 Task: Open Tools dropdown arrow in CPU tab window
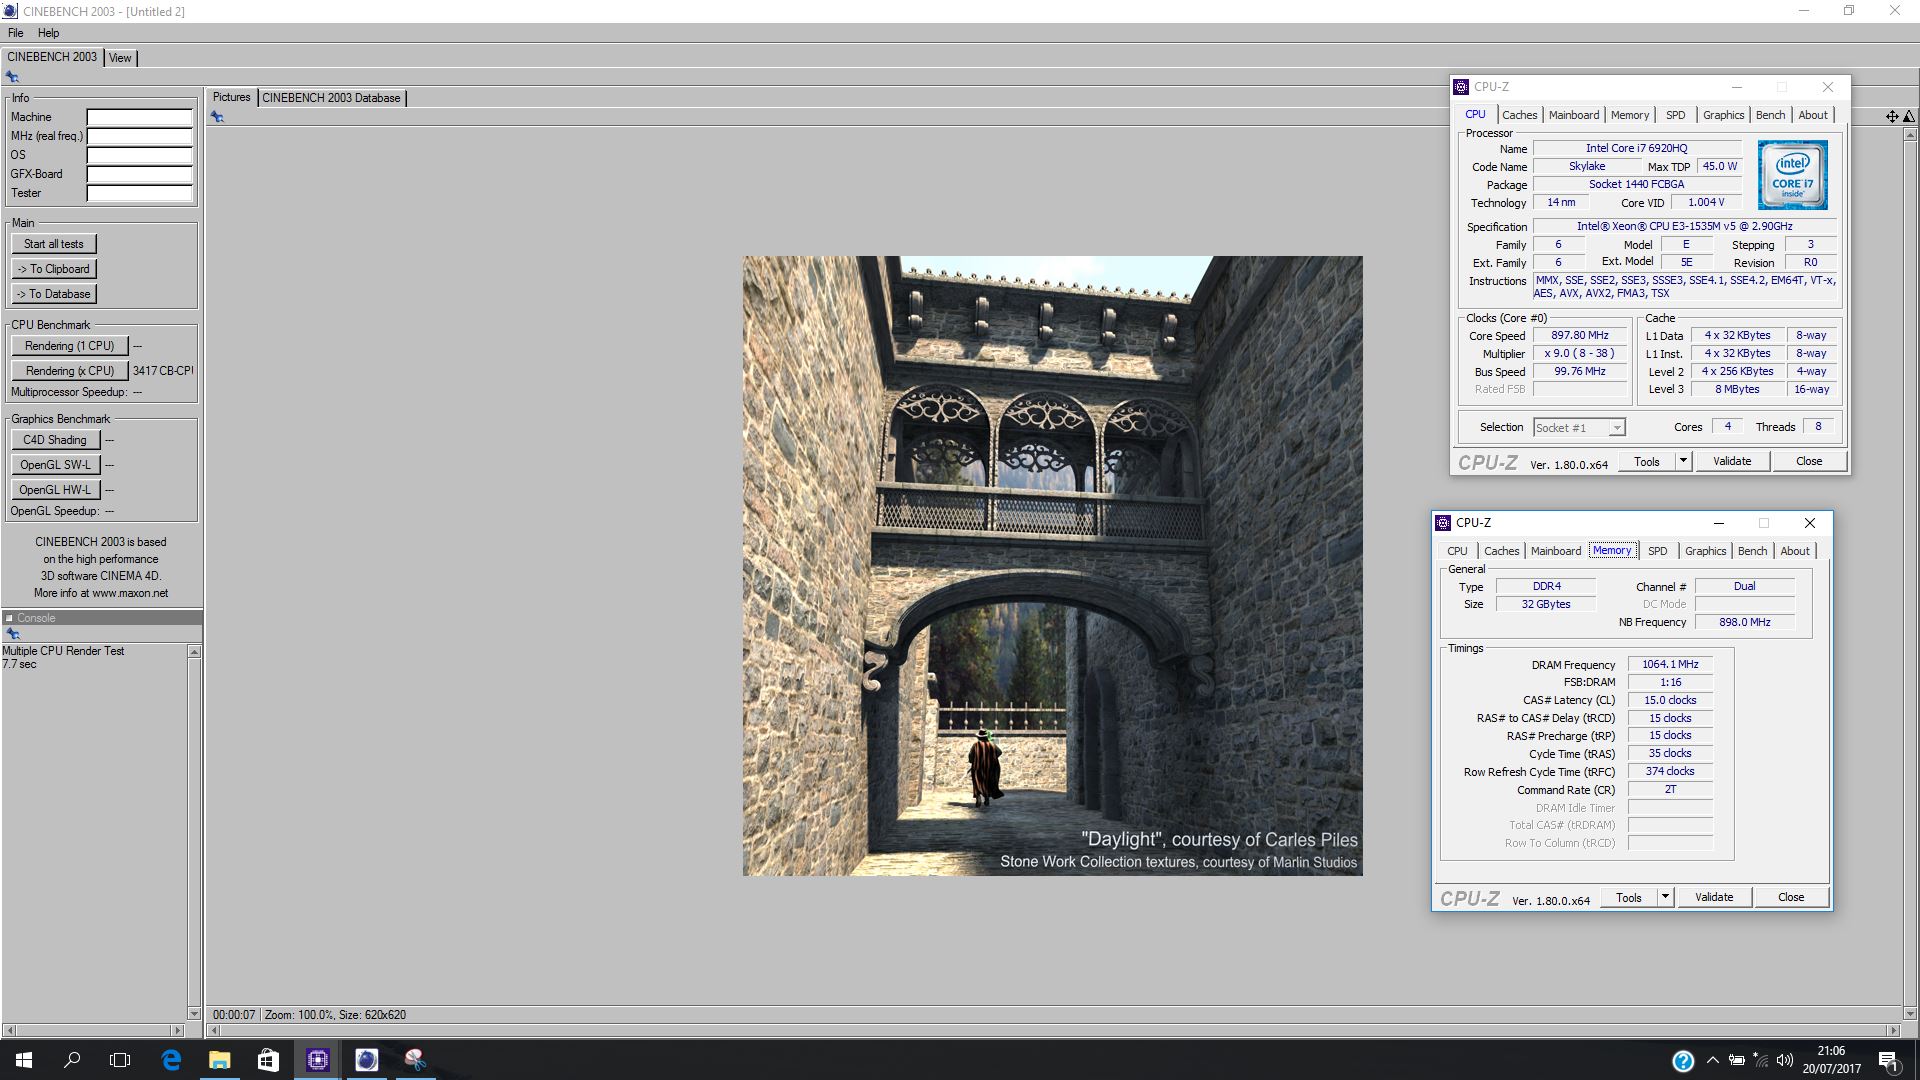1683,461
